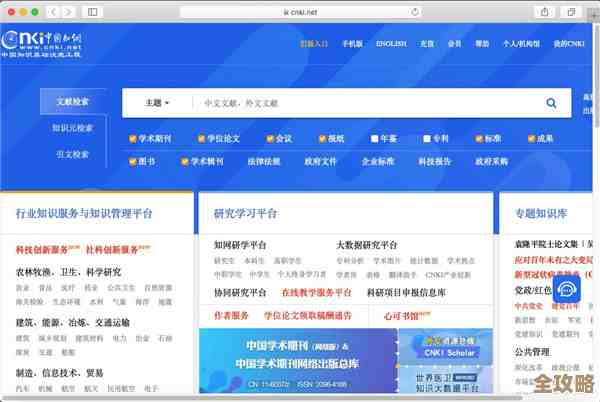Open 协同研究平台 link
600x402 pixels.
(240, 293)
